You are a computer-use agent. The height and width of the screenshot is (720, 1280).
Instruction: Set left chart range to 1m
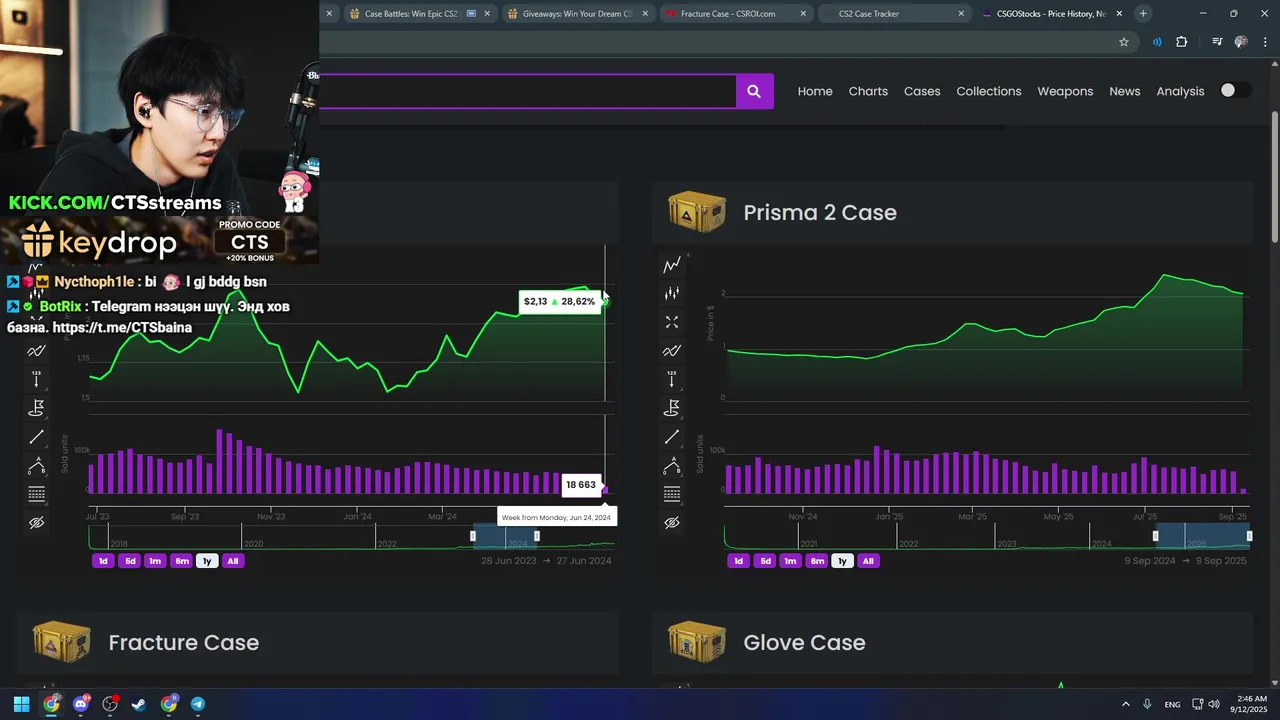[155, 561]
